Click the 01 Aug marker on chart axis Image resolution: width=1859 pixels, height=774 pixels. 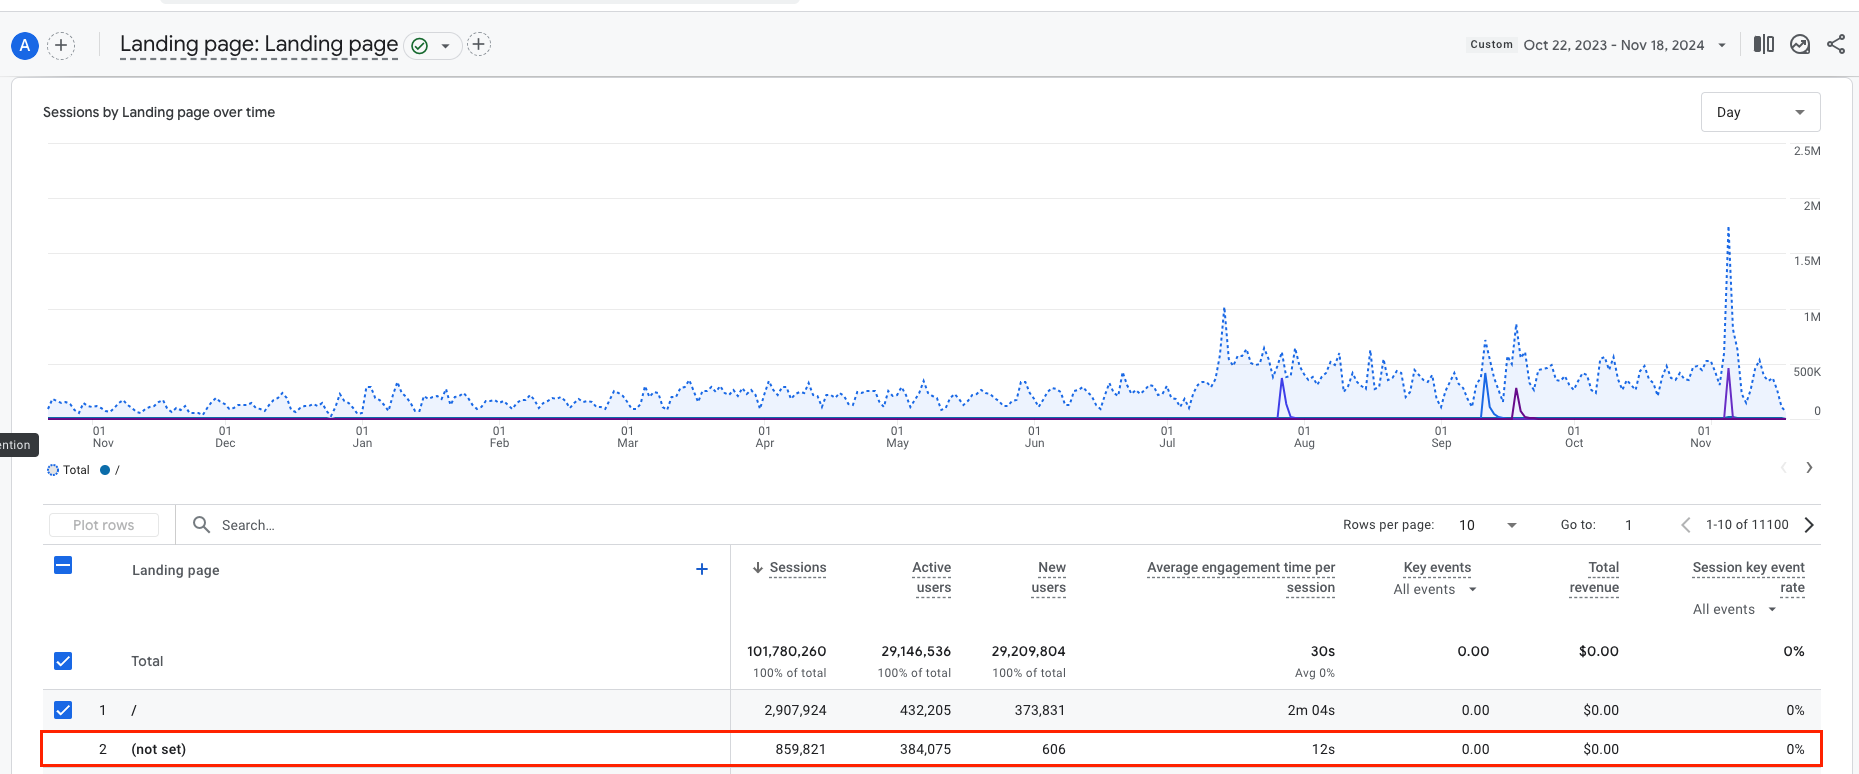tap(1304, 437)
